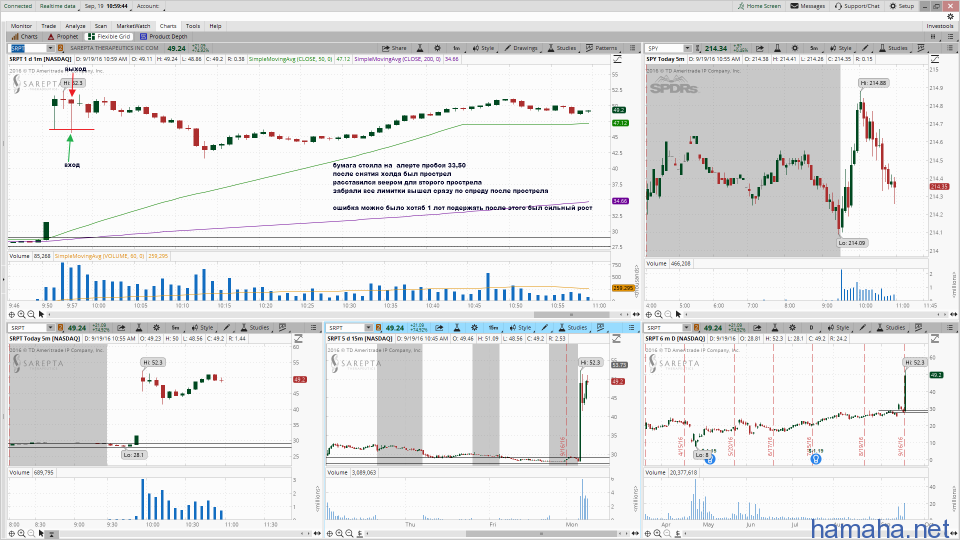Open the Tools tab
Screen dimensions: 960x540
193,26
